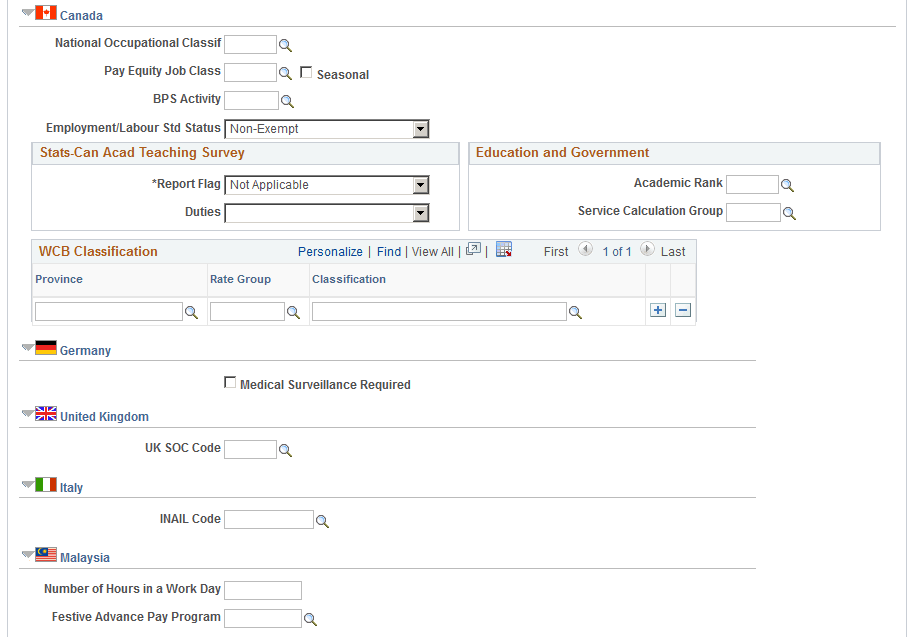Image resolution: width=921 pixels, height=637 pixels.
Task: Click View All in the WCB grid
Action: pos(432,251)
